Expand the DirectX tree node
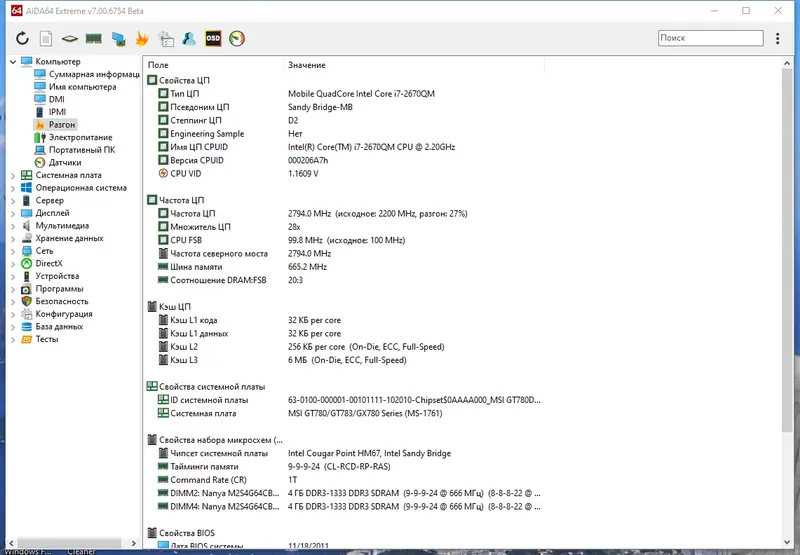 13,264
